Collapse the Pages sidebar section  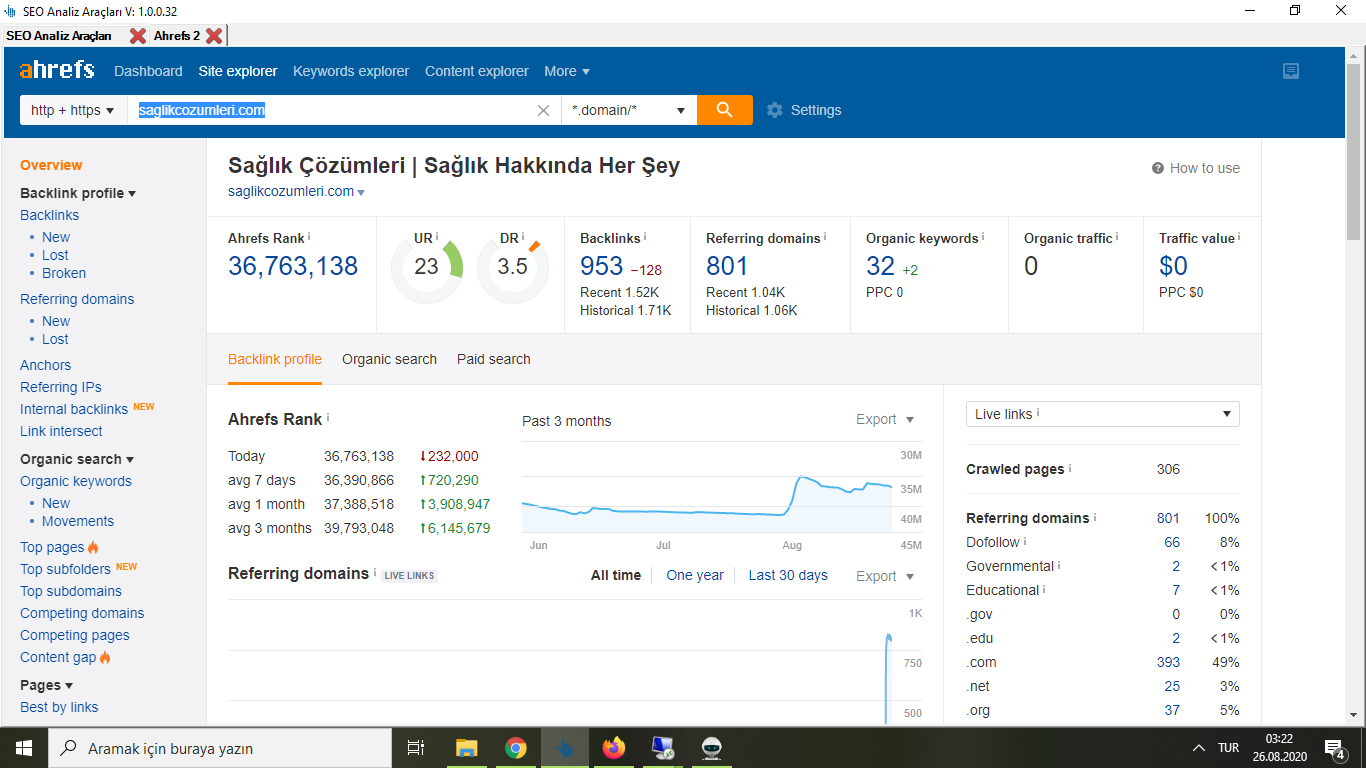pos(47,685)
